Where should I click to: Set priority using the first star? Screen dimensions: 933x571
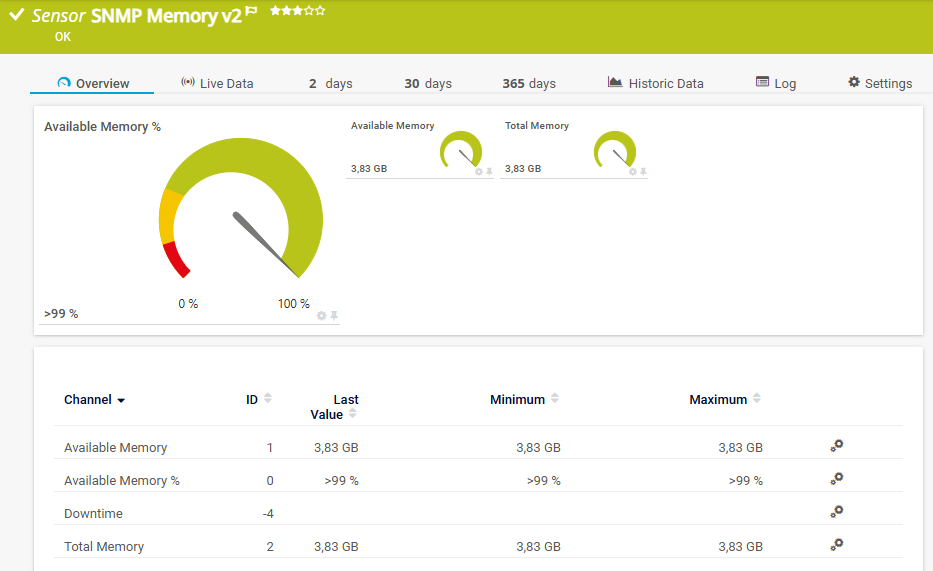[273, 11]
